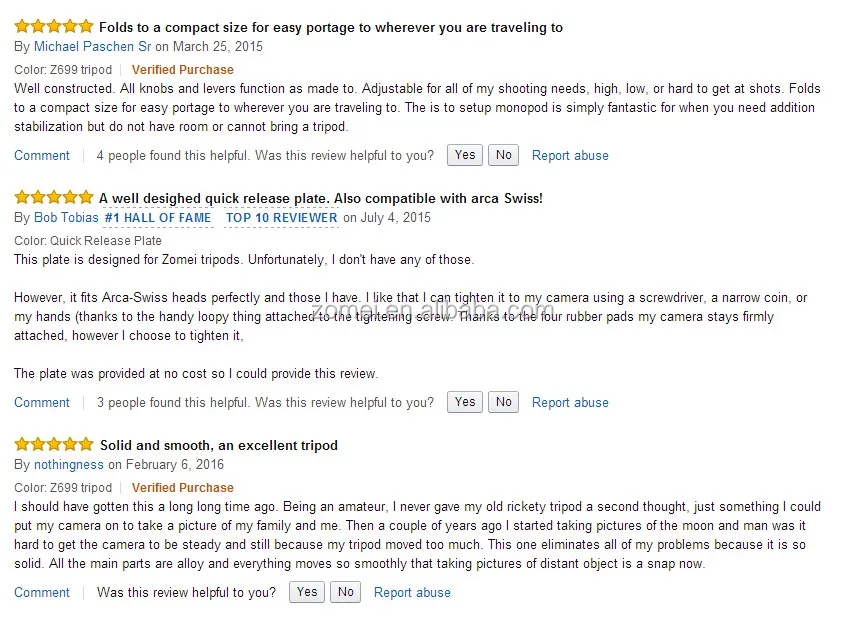Viewport: 863px width, 617px height.
Task: Open the review titled Solid and smooth, an excellent tripod
Action: point(219,444)
